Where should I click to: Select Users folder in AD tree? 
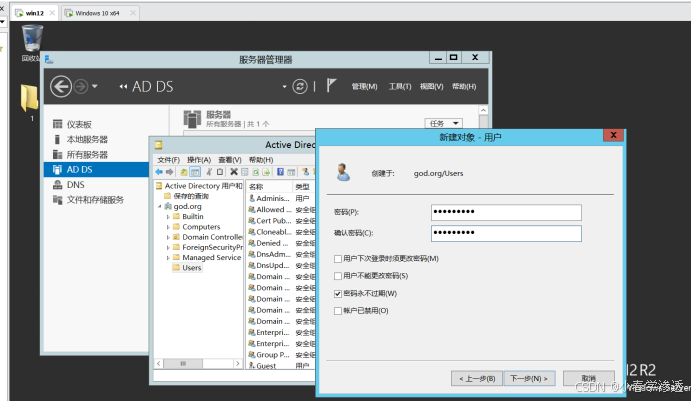[x=192, y=268]
